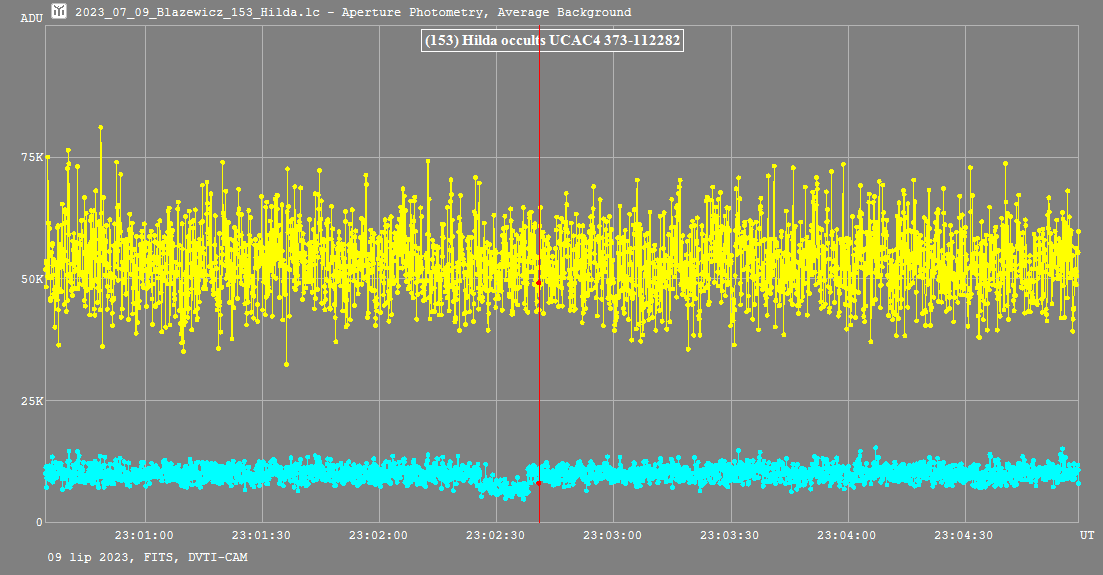Click the 'ADU' axis label
The width and height of the screenshot is (1103, 575).
pyautogui.click(x=32, y=18)
